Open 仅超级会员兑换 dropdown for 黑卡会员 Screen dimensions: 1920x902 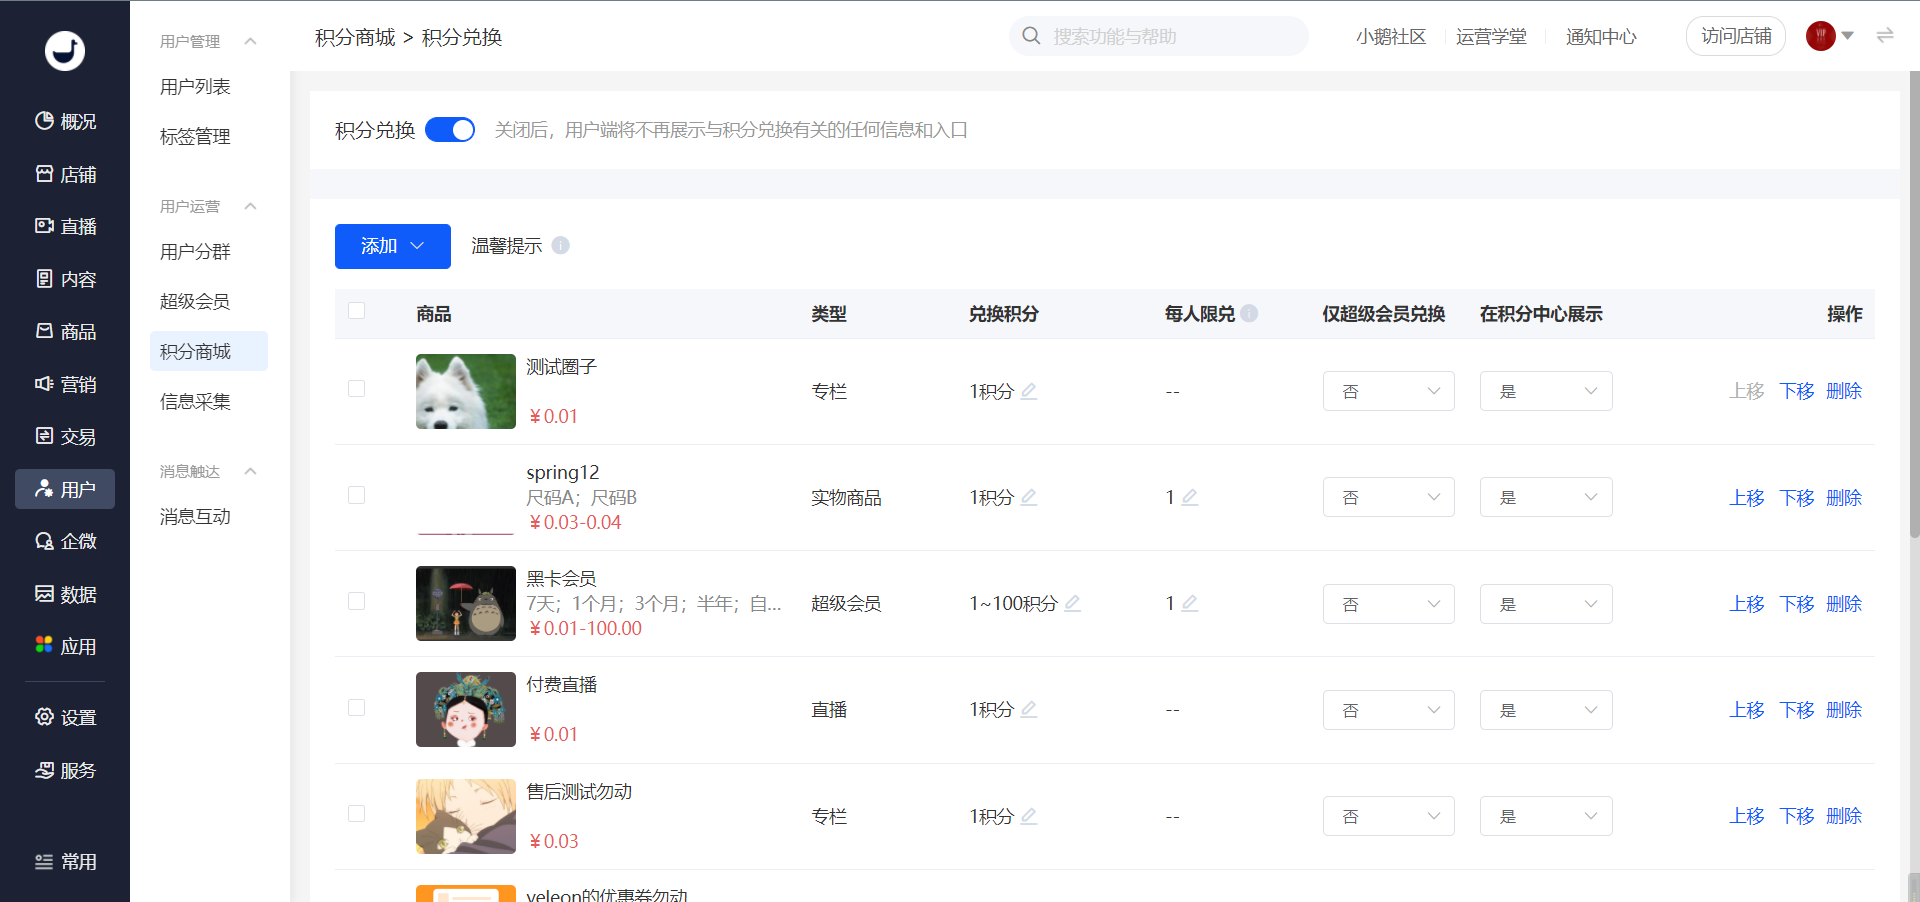click(1388, 604)
